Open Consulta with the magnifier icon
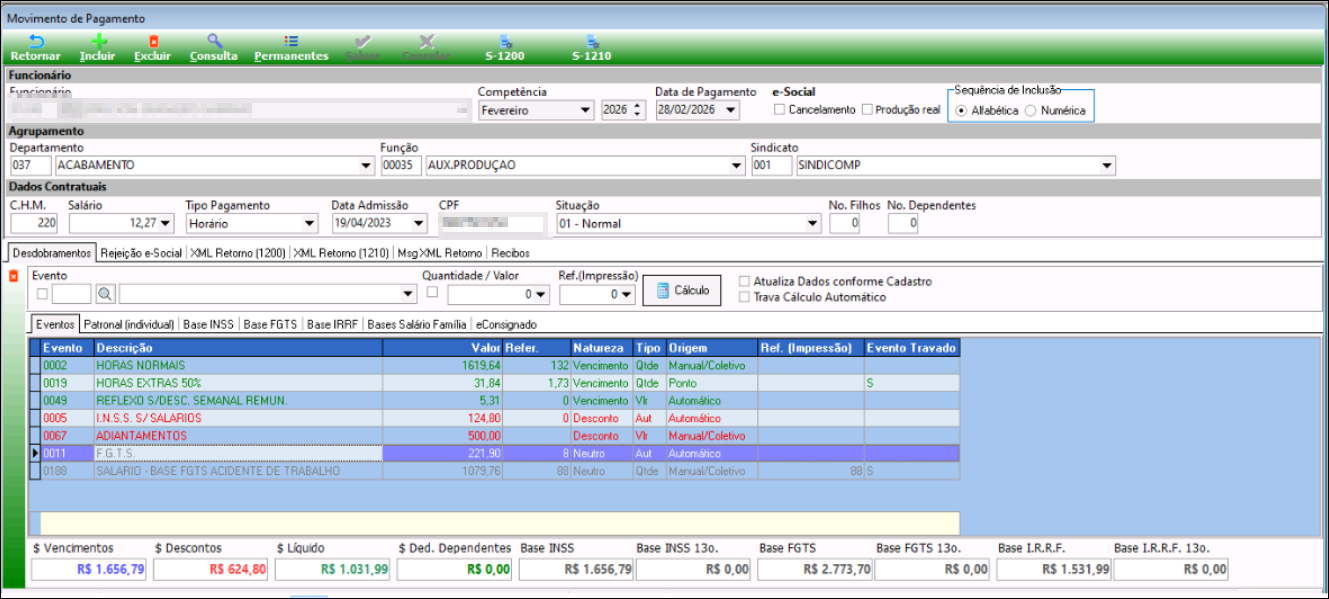 click(x=213, y=42)
